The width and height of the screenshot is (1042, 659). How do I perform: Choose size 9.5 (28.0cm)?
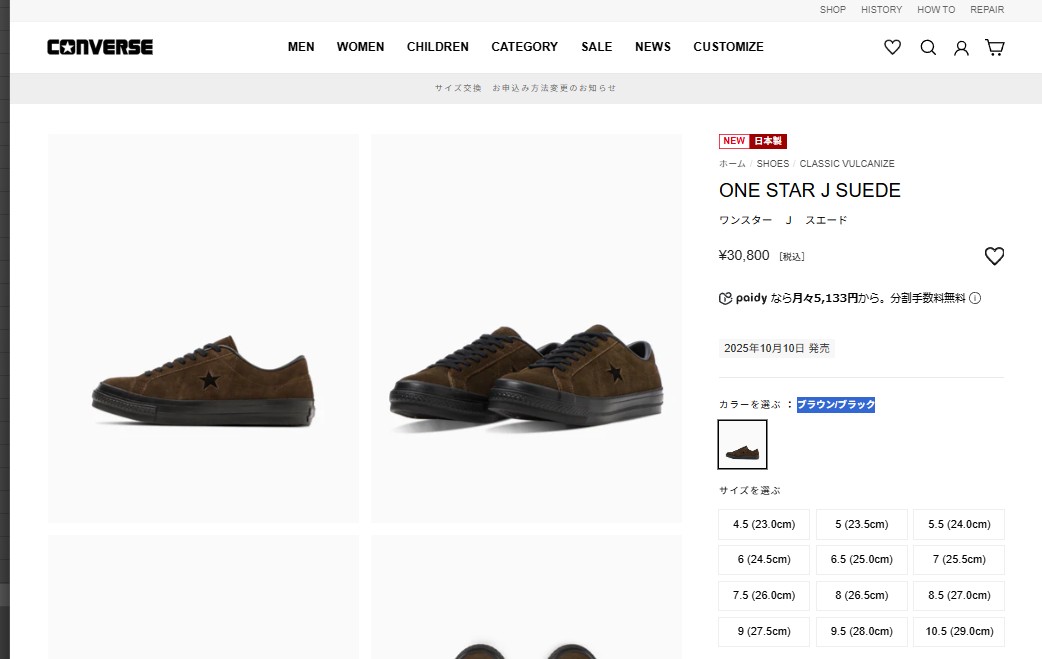tap(861, 632)
